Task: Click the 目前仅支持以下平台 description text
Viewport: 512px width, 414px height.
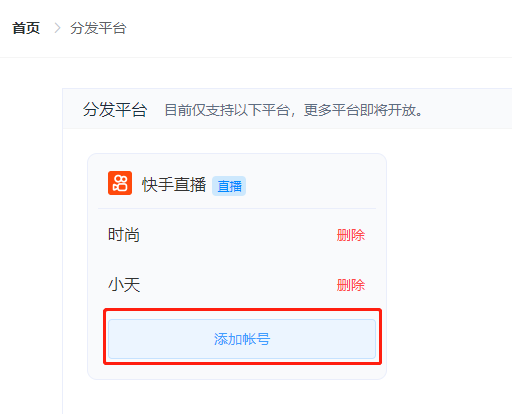Action: [x=293, y=110]
